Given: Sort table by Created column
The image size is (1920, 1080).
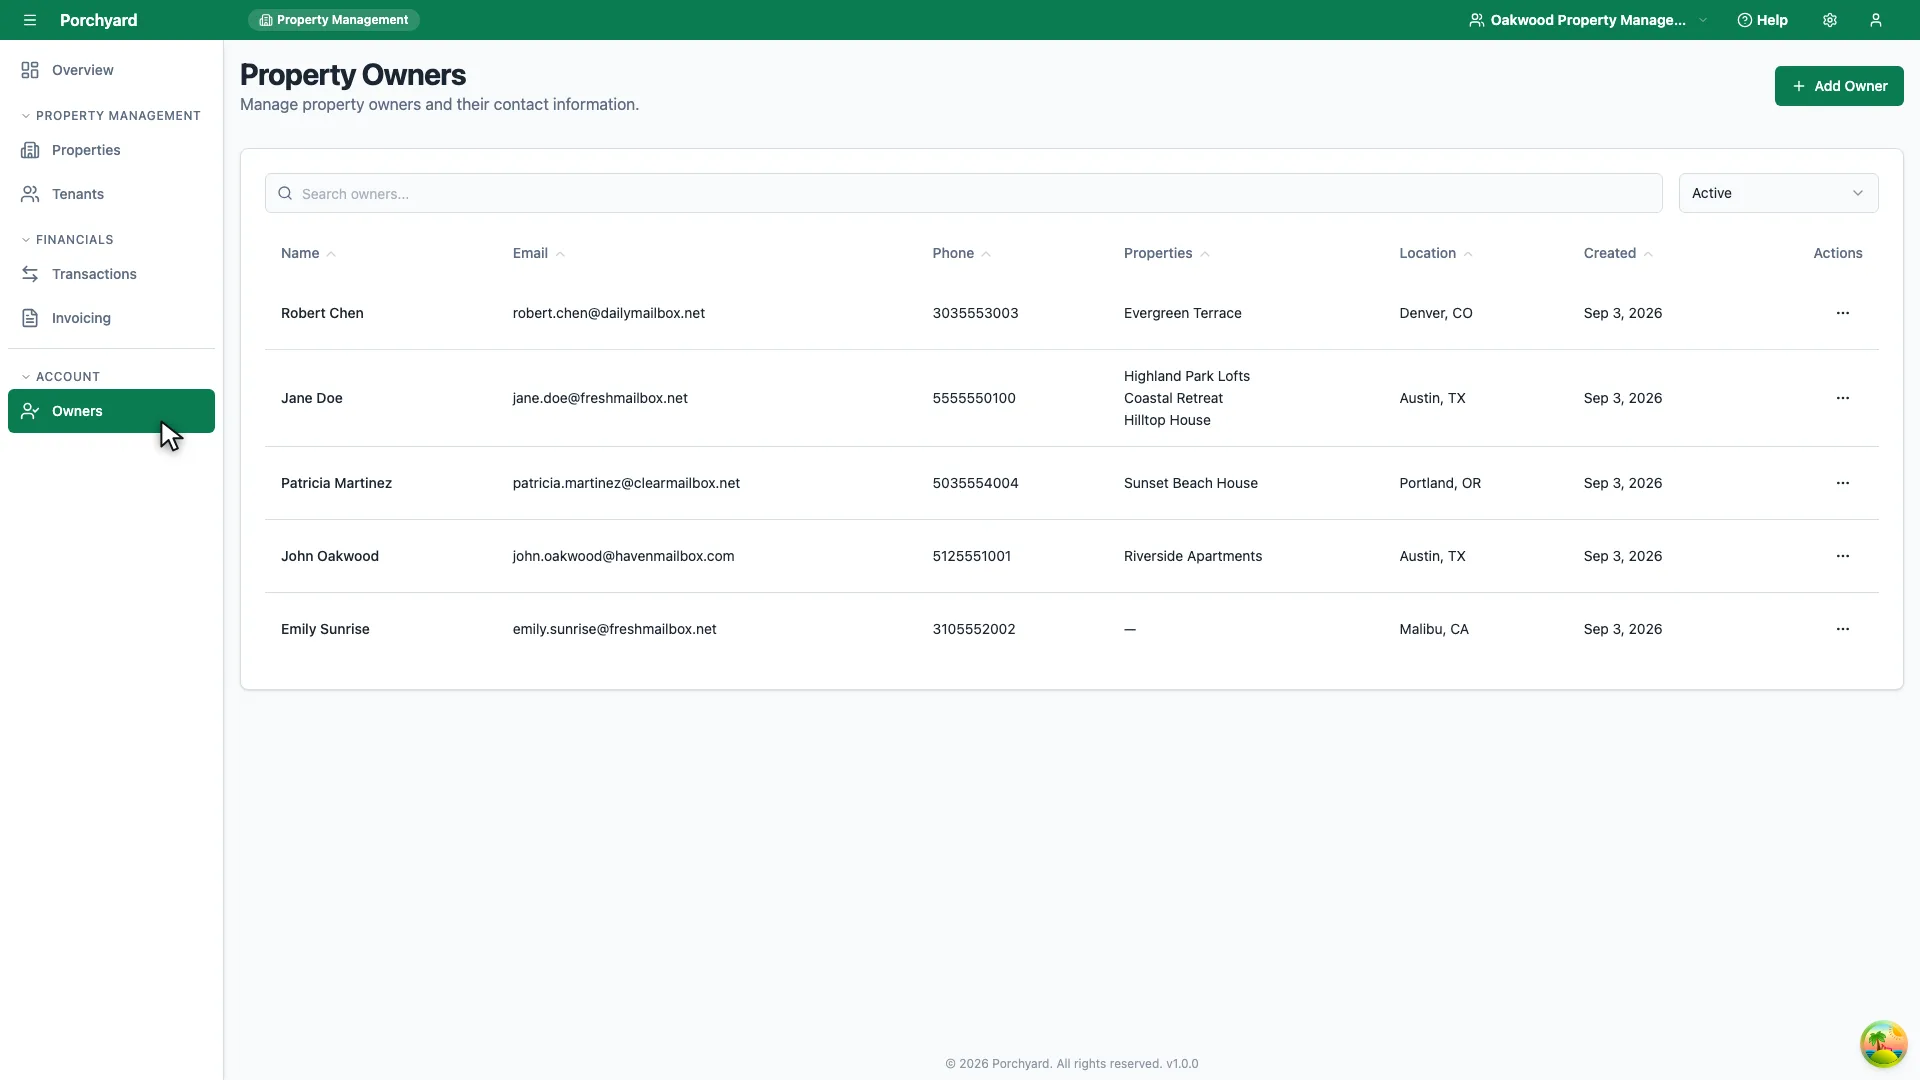Looking at the screenshot, I should pyautogui.click(x=1618, y=253).
